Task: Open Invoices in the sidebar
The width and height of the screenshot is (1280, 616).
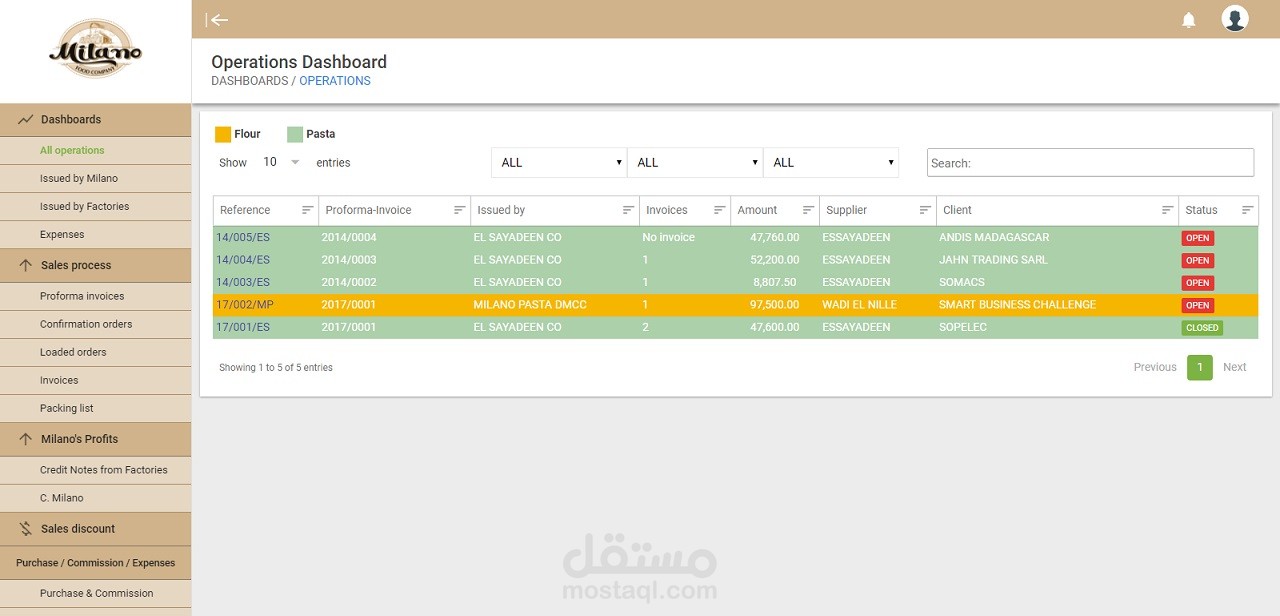Action: point(96,381)
